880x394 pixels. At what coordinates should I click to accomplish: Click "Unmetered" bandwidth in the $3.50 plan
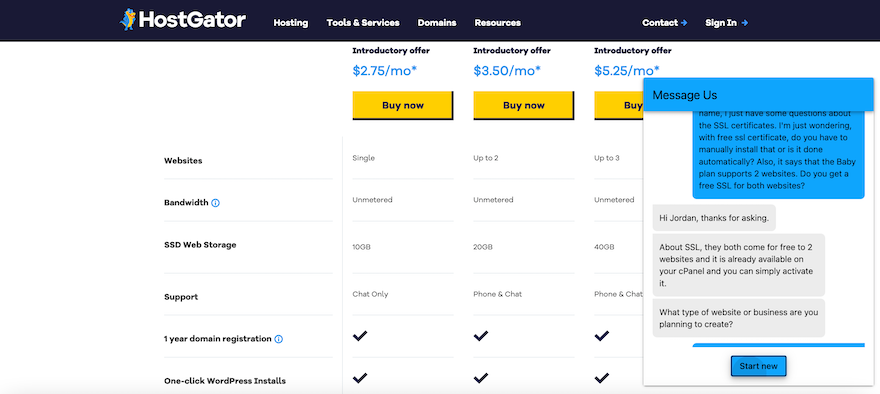[x=493, y=200]
